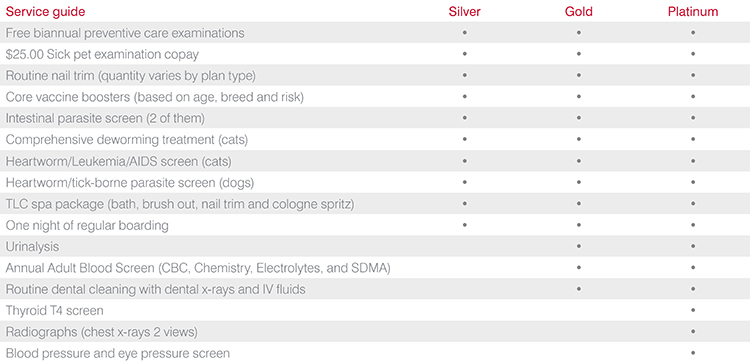The width and height of the screenshot is (750, 363).
Task: Click the Platinum dot in the Radiographs row
Action: pos(693,331)
